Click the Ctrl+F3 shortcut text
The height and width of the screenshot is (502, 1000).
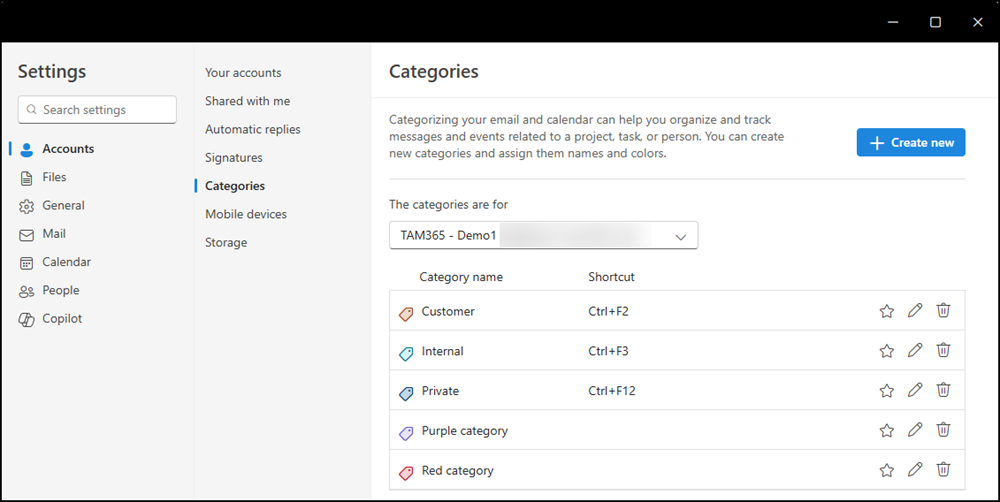tap(608, 351)
